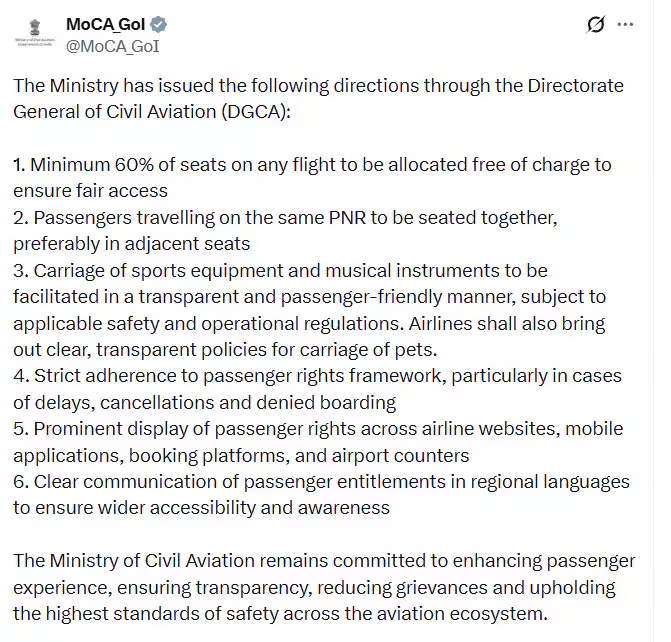Click point 6 about regional languages communication

click(320, 482)
